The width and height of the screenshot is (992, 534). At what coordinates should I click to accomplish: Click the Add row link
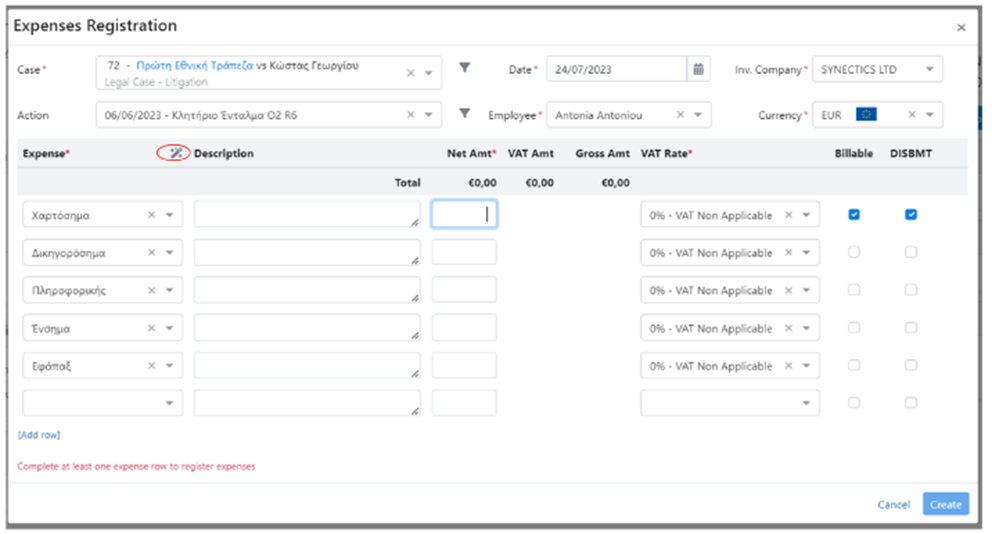[x=39, y=435]
